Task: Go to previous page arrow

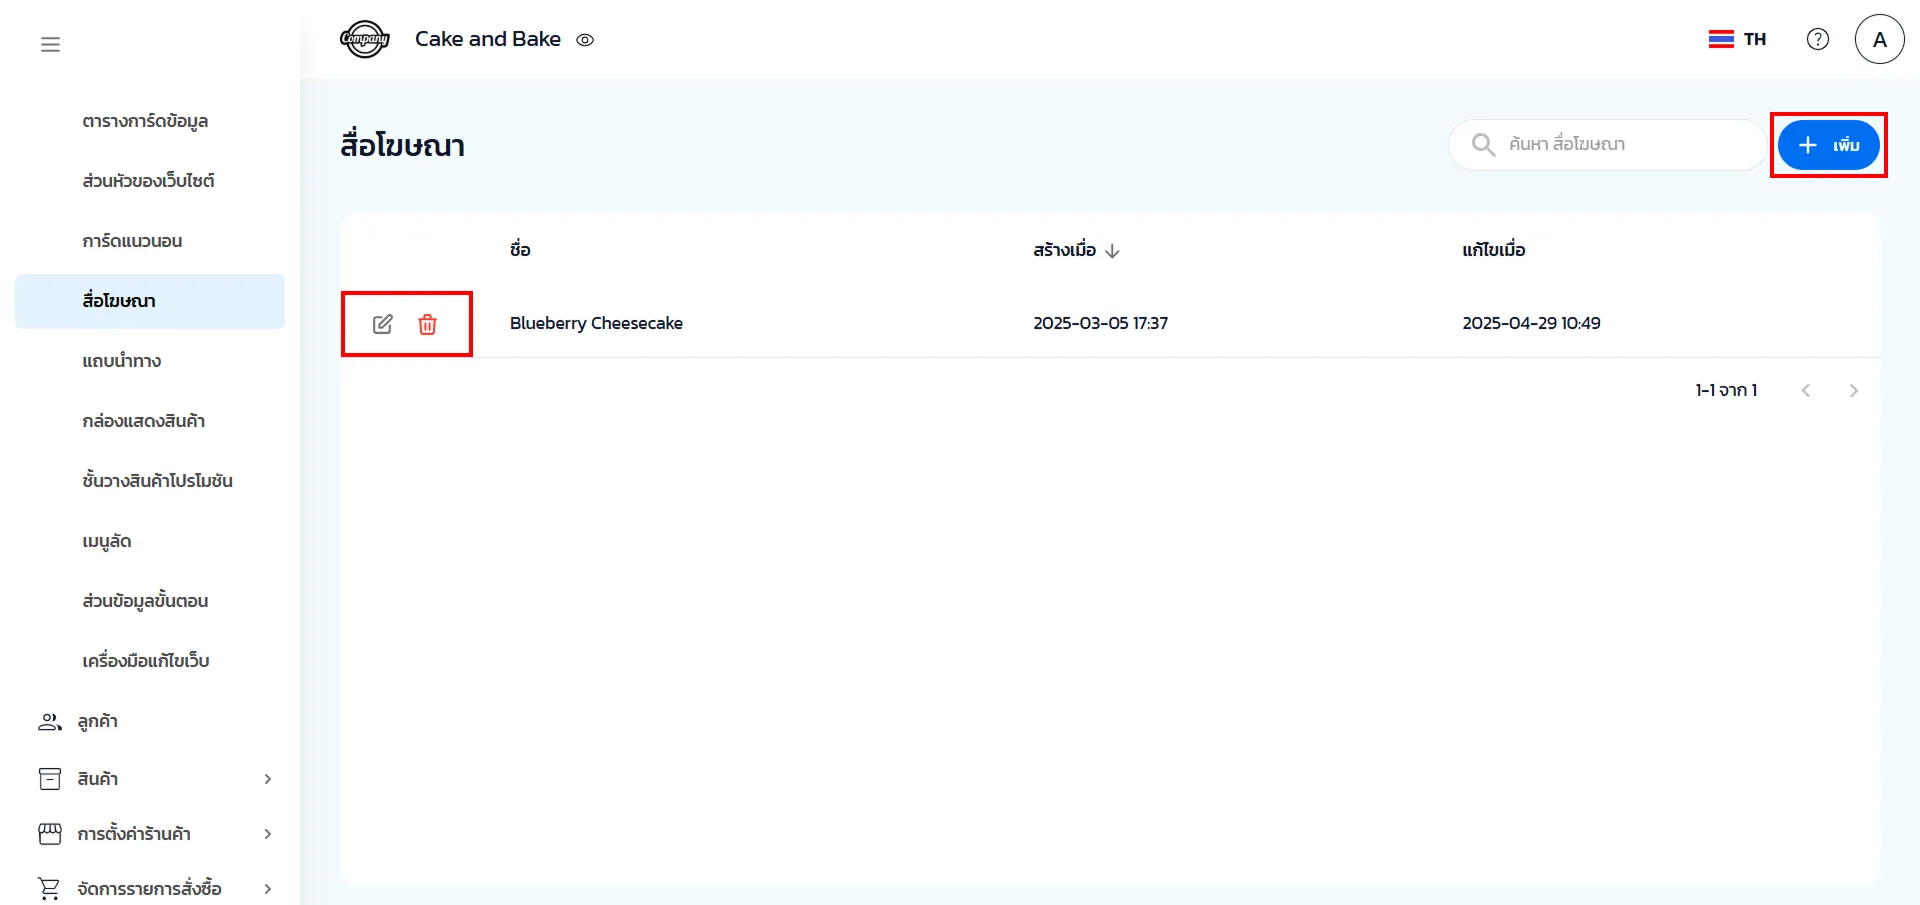Action: (x=1805, y=391)
